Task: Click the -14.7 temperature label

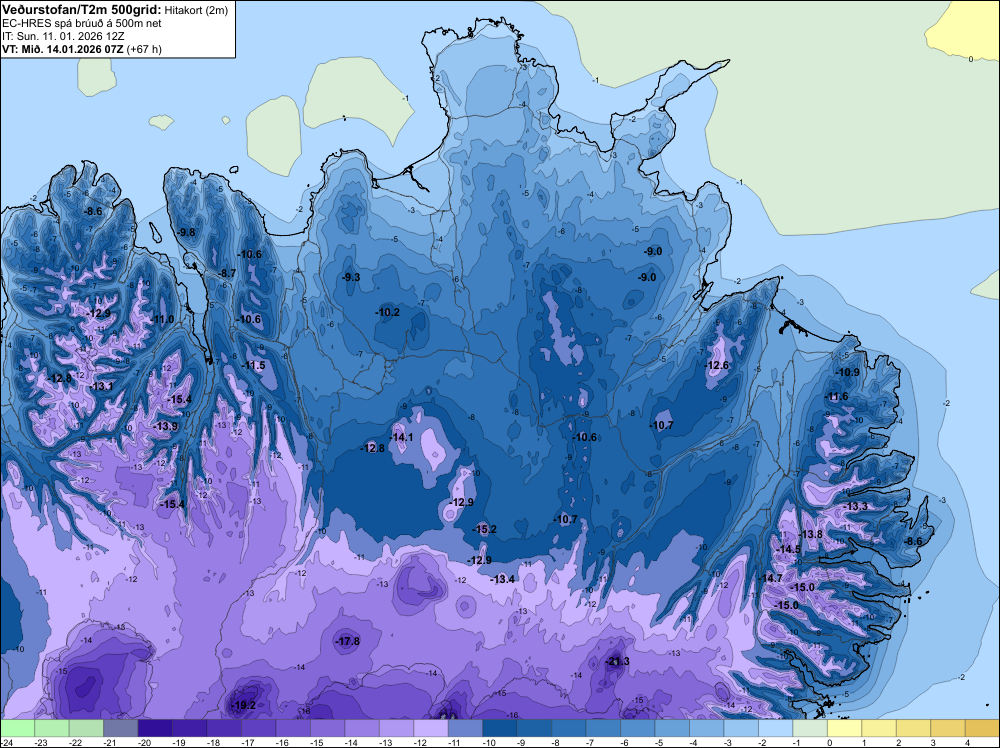Action: pos(771,578)
